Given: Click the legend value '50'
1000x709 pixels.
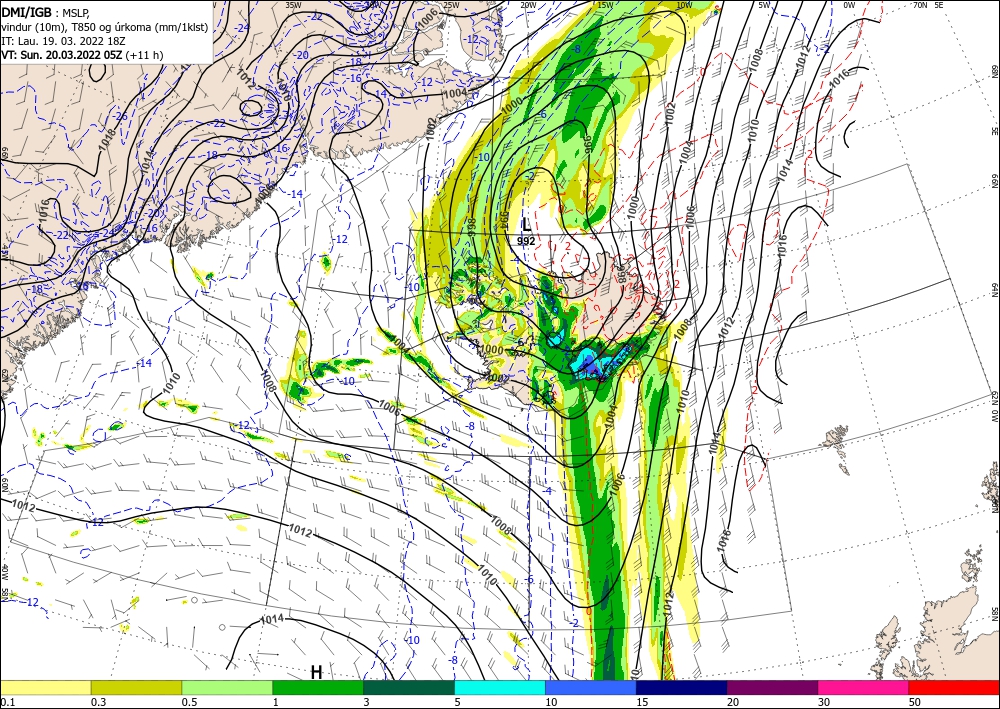Looking at the screenshot, I should coord(915,702).
